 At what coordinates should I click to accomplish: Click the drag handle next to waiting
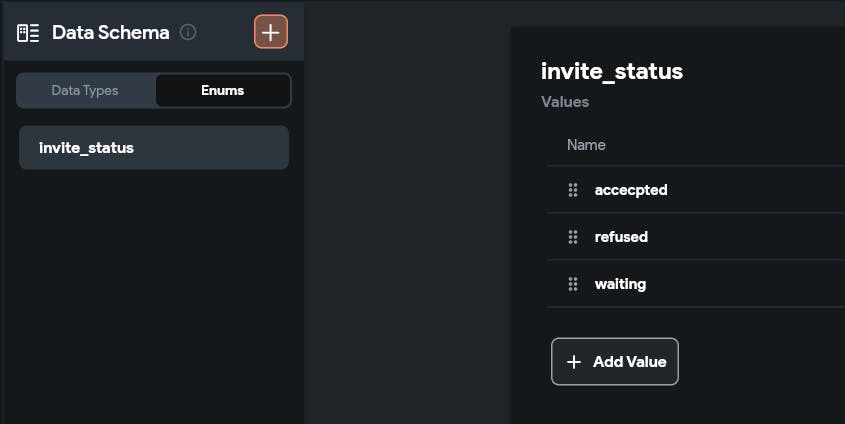pos(573,284)
